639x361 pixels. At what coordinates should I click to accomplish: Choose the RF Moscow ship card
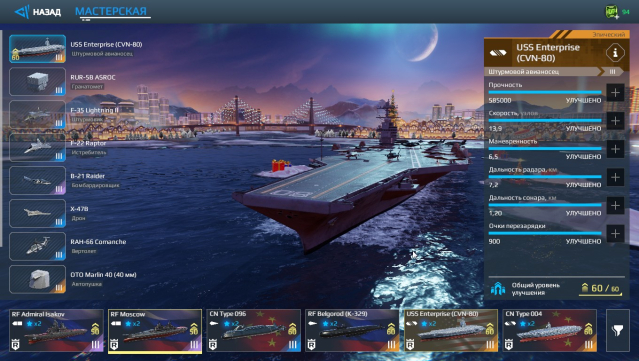coord(155,330)
